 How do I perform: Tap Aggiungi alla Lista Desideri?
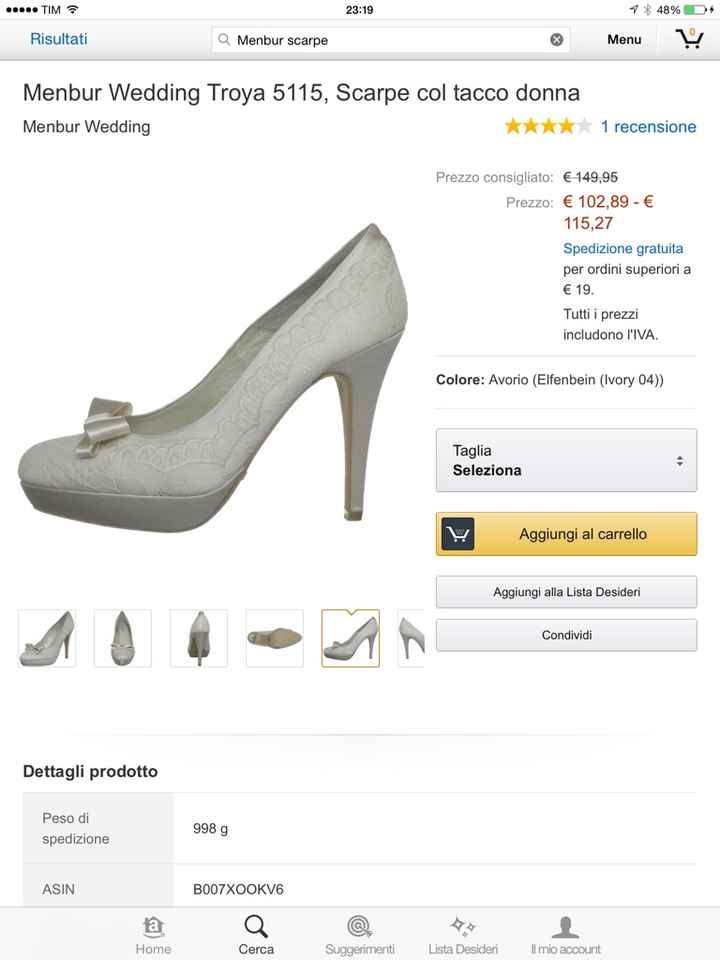click(x=566, y=592)
